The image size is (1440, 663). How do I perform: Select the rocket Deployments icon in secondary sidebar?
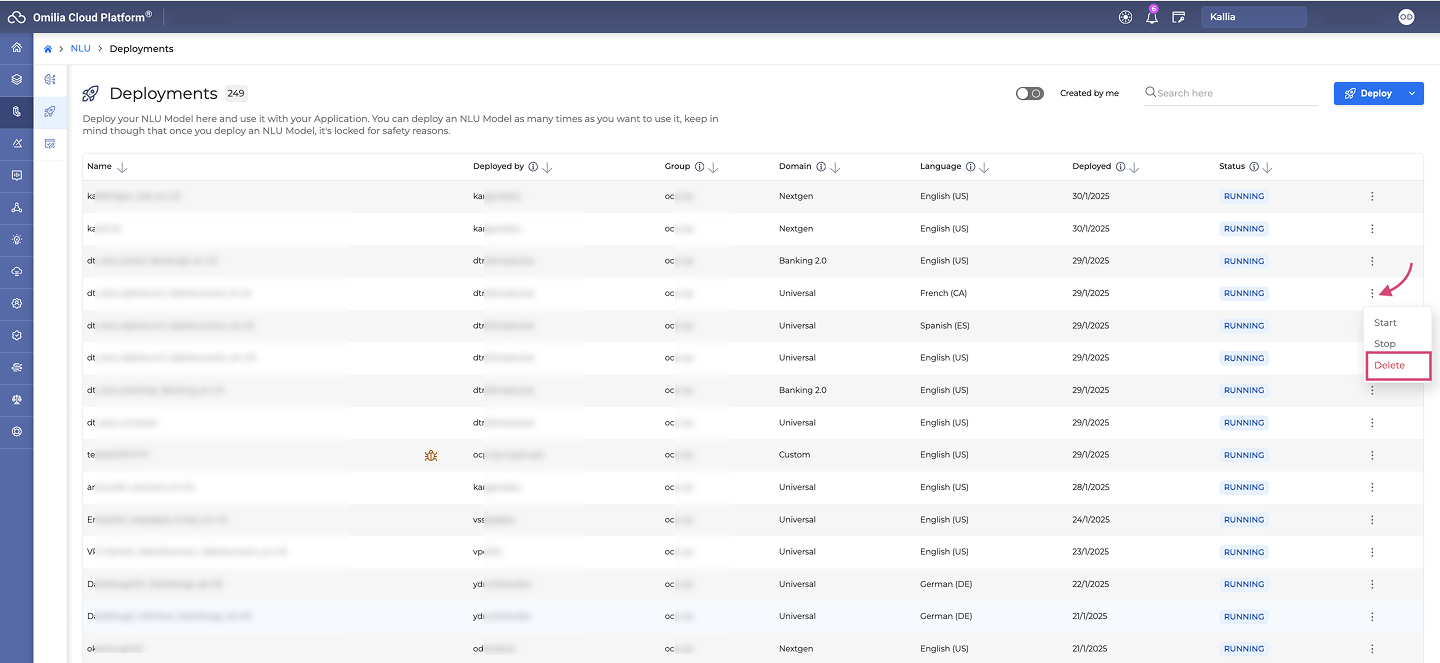pos(50,112)
